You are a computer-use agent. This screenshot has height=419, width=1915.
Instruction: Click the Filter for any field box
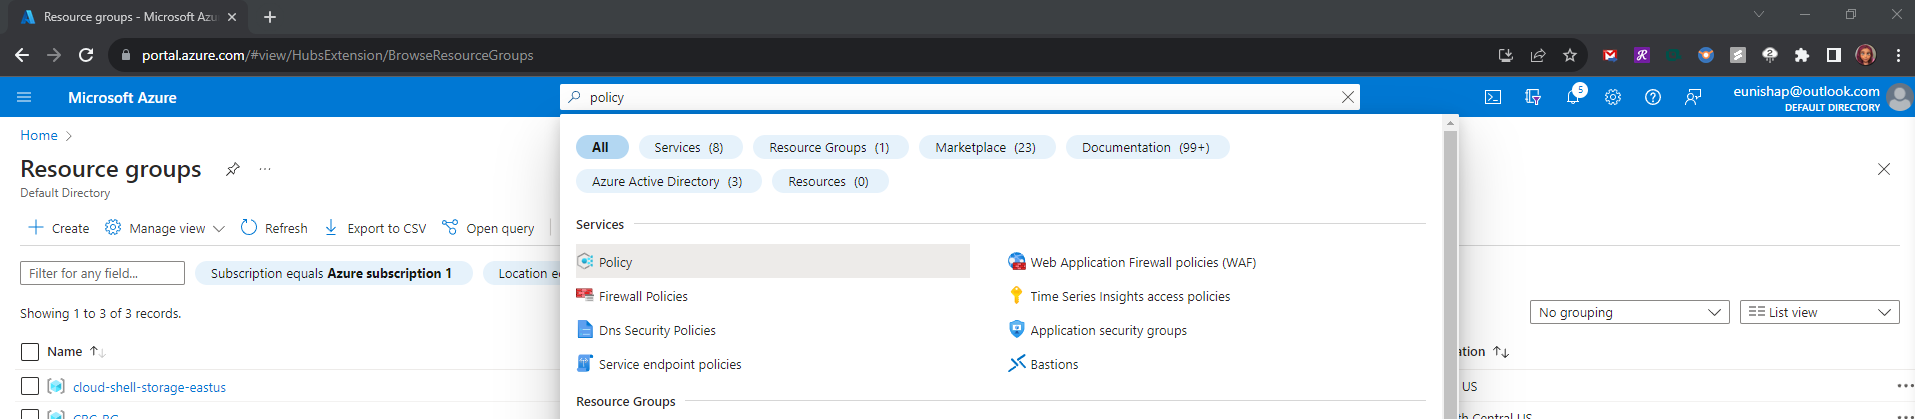pyautogui.click(x=102, y=273)
